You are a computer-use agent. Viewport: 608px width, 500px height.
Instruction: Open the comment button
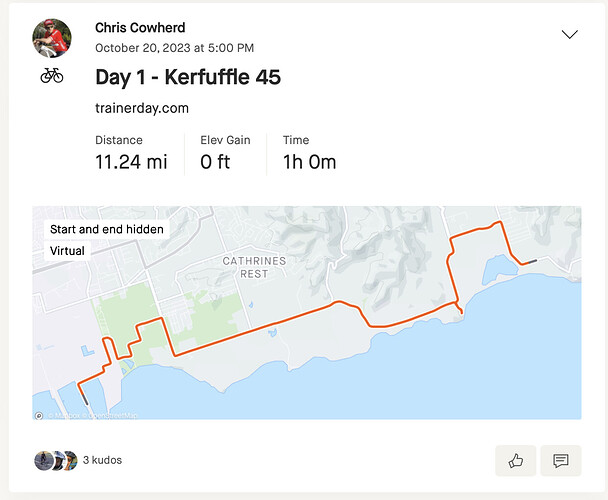tap(561, 460)
